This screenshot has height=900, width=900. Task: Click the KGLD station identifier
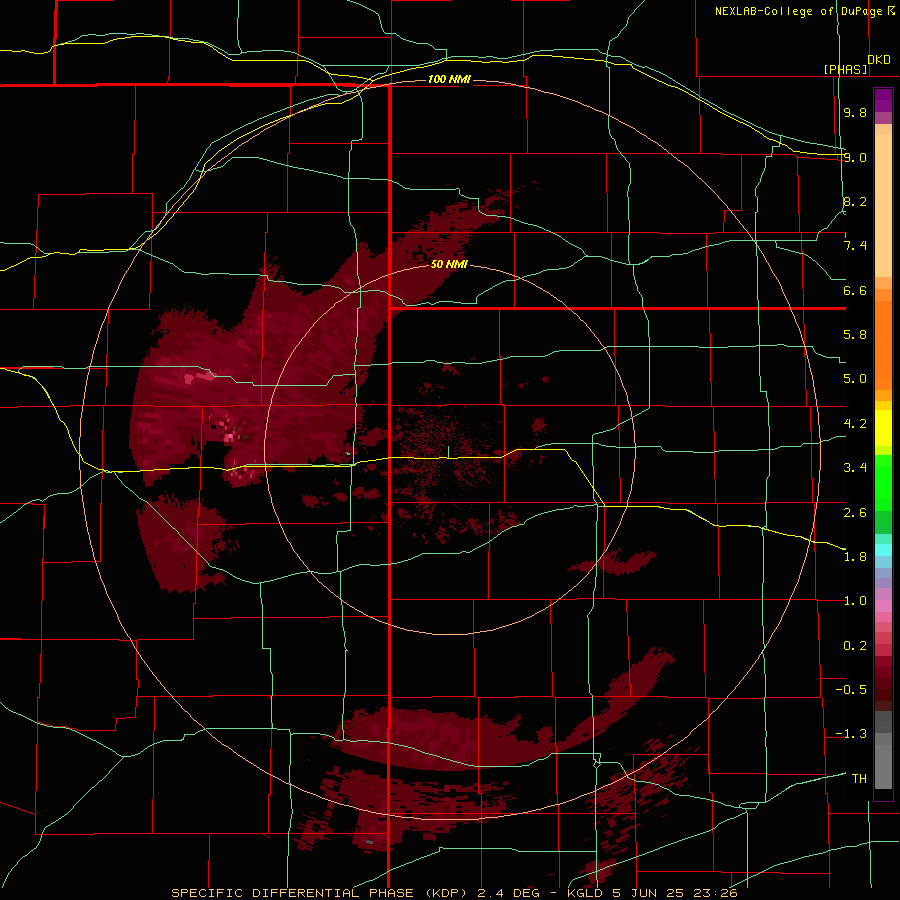585,893
